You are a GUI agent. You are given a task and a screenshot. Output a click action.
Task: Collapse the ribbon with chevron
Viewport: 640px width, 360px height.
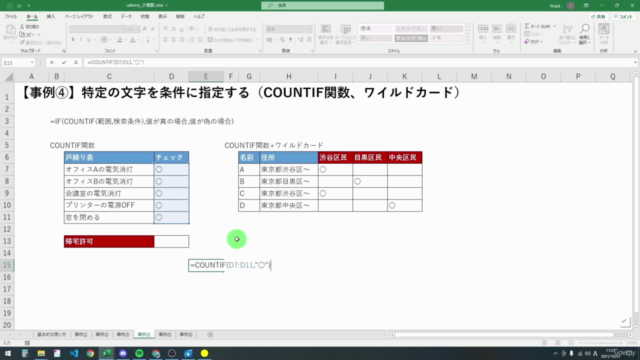coord(635,51)
